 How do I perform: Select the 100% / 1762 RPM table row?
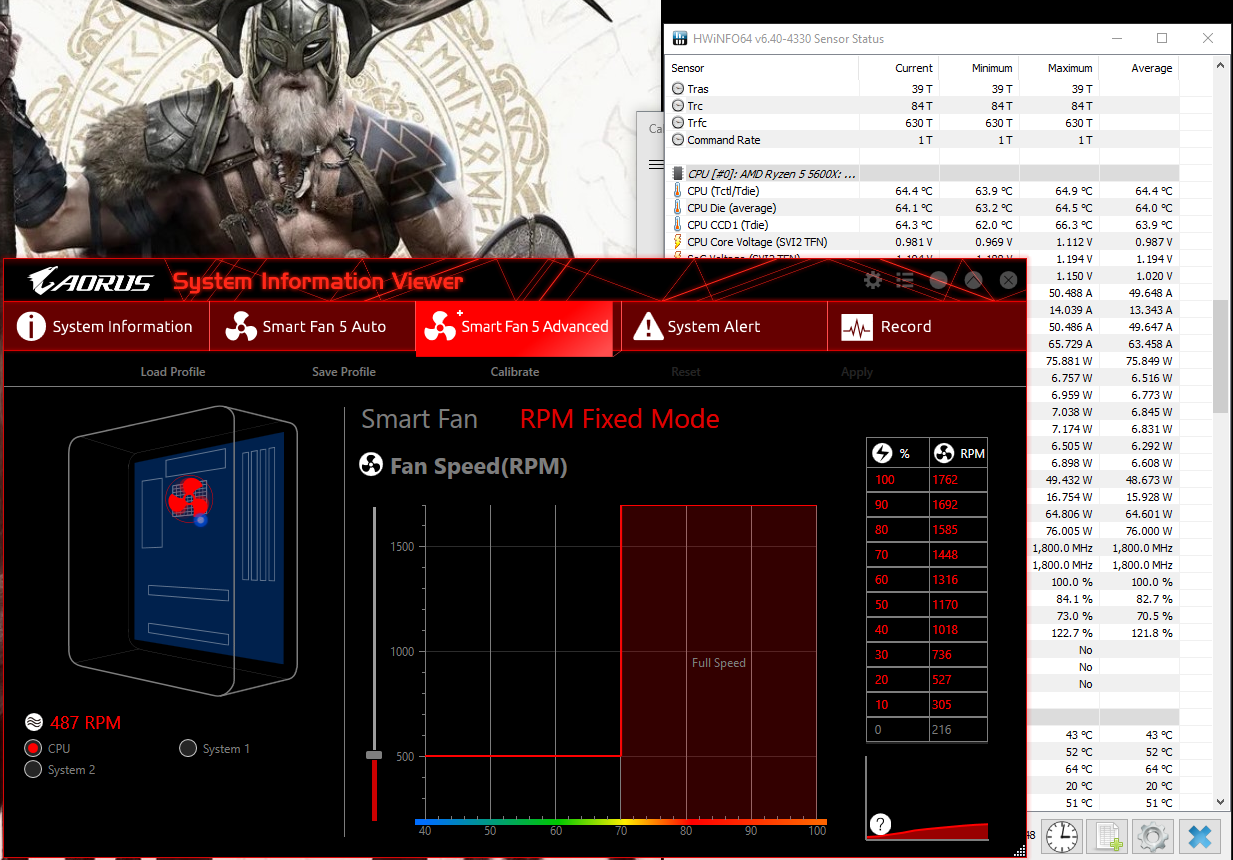(x=927, y=480)
